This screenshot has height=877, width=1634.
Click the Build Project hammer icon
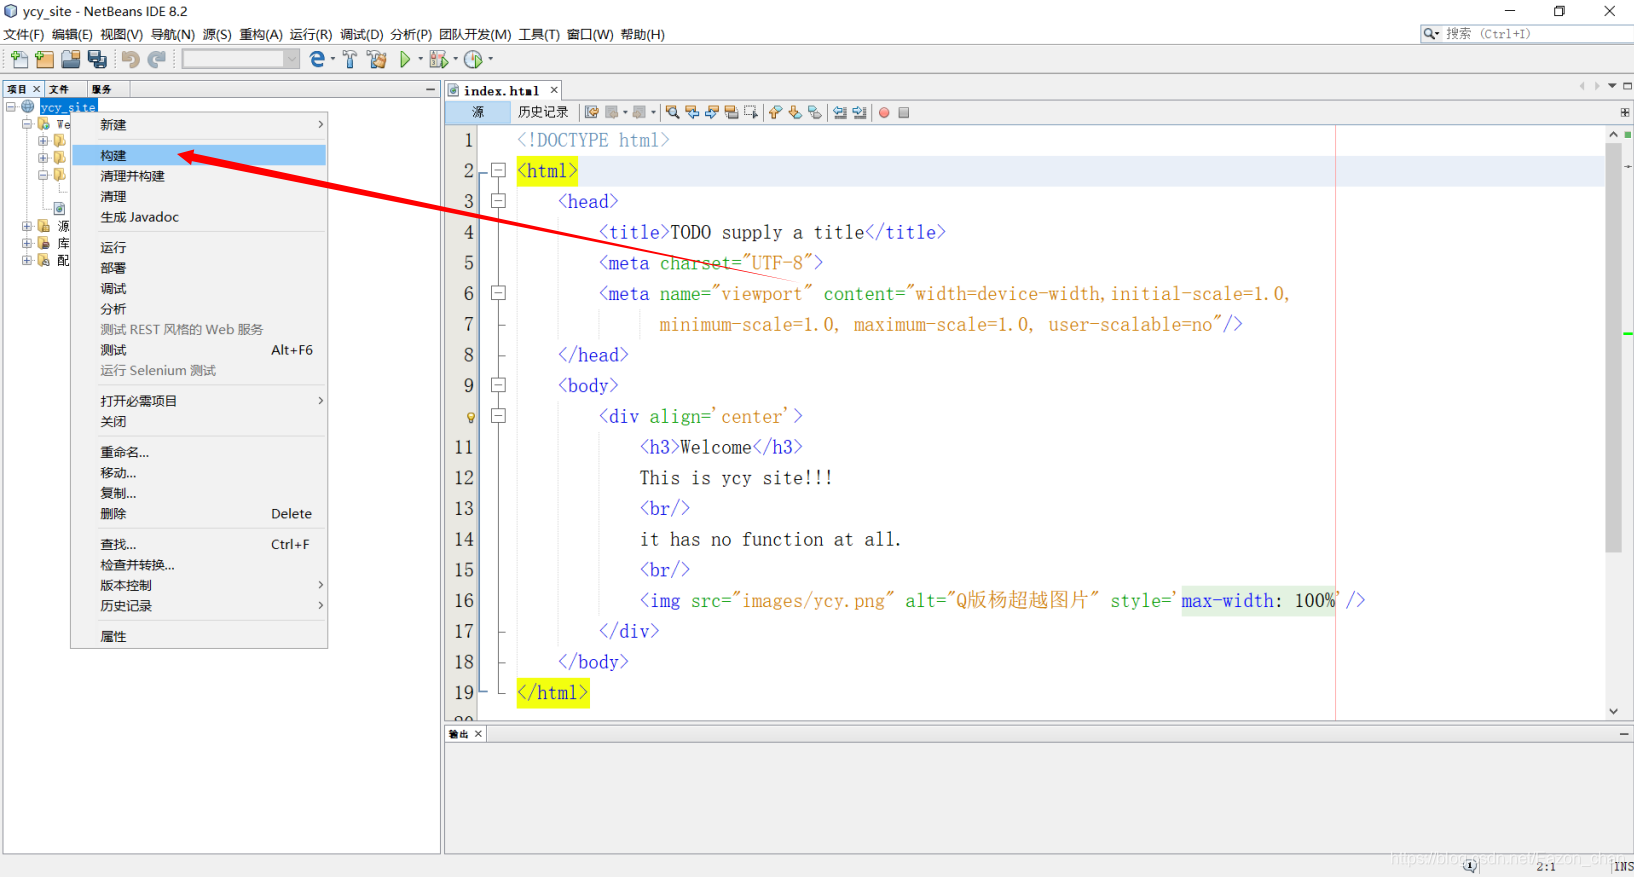tap(350, 60)
